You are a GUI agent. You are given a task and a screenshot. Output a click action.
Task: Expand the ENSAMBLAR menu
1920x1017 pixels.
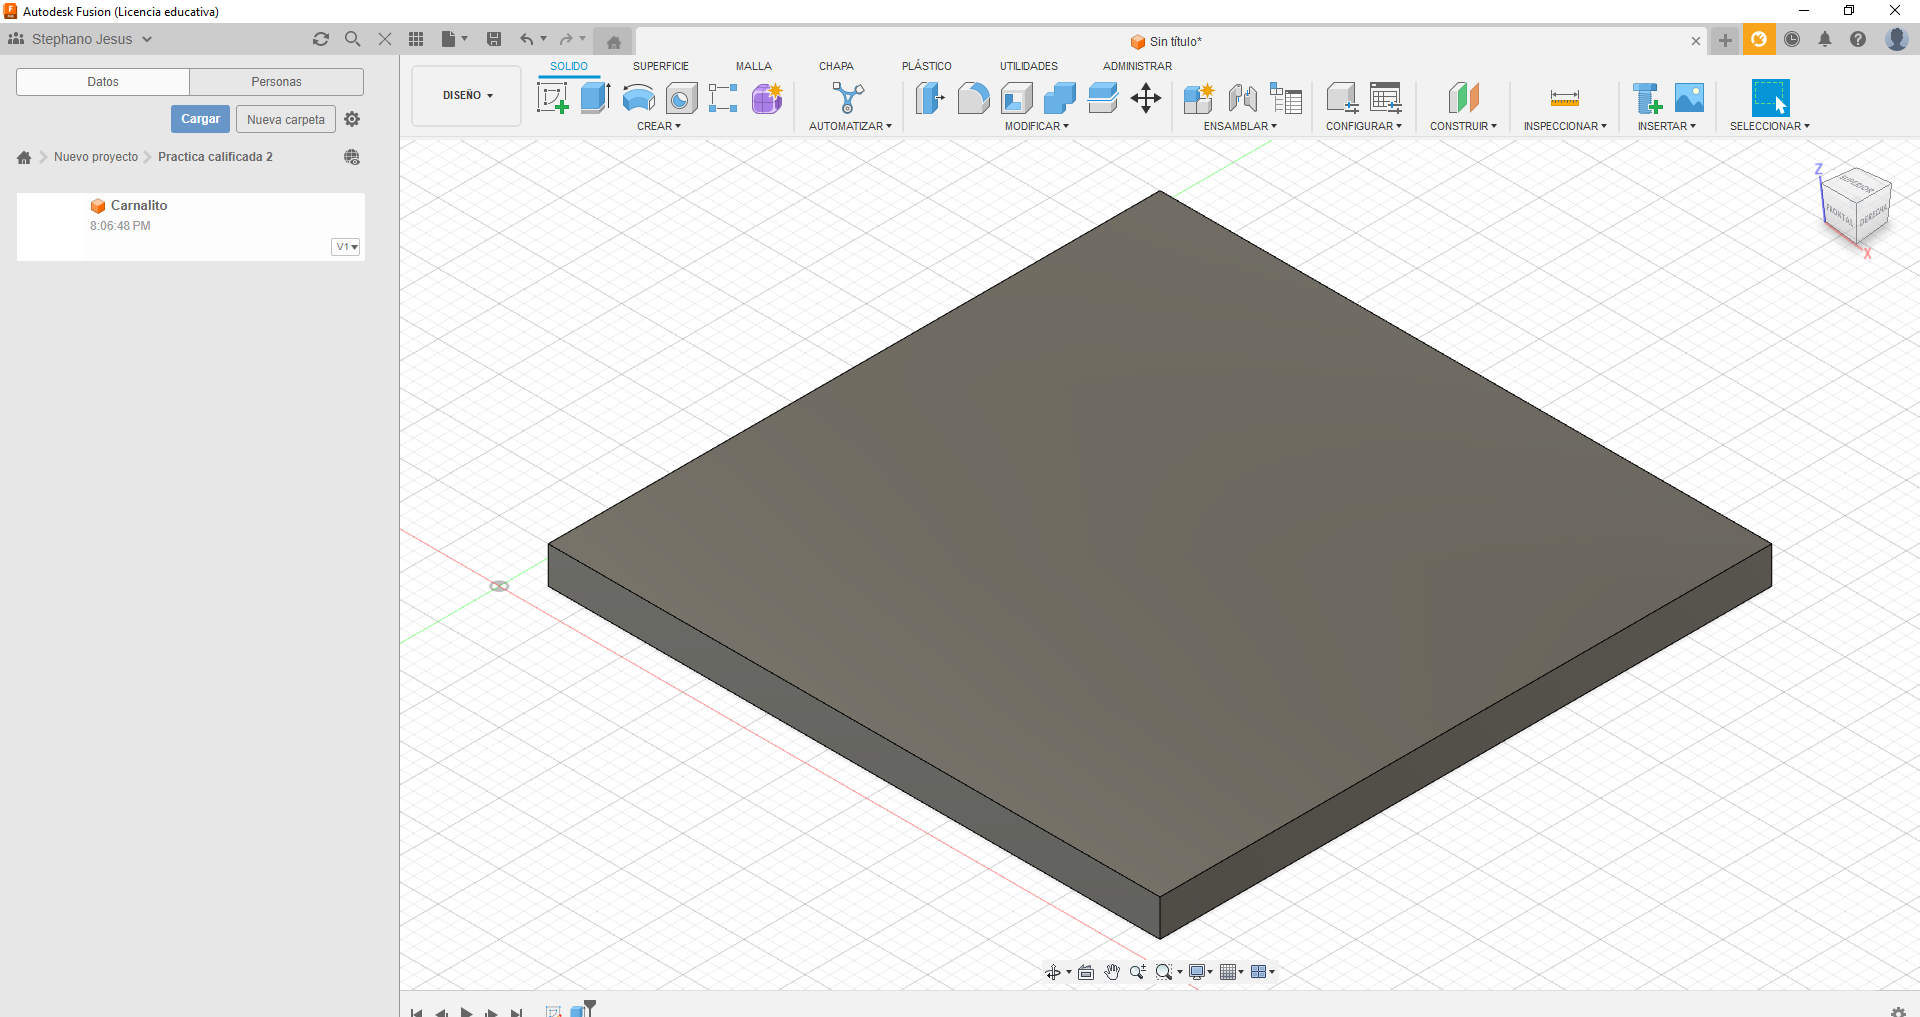tap(1240, 126)
